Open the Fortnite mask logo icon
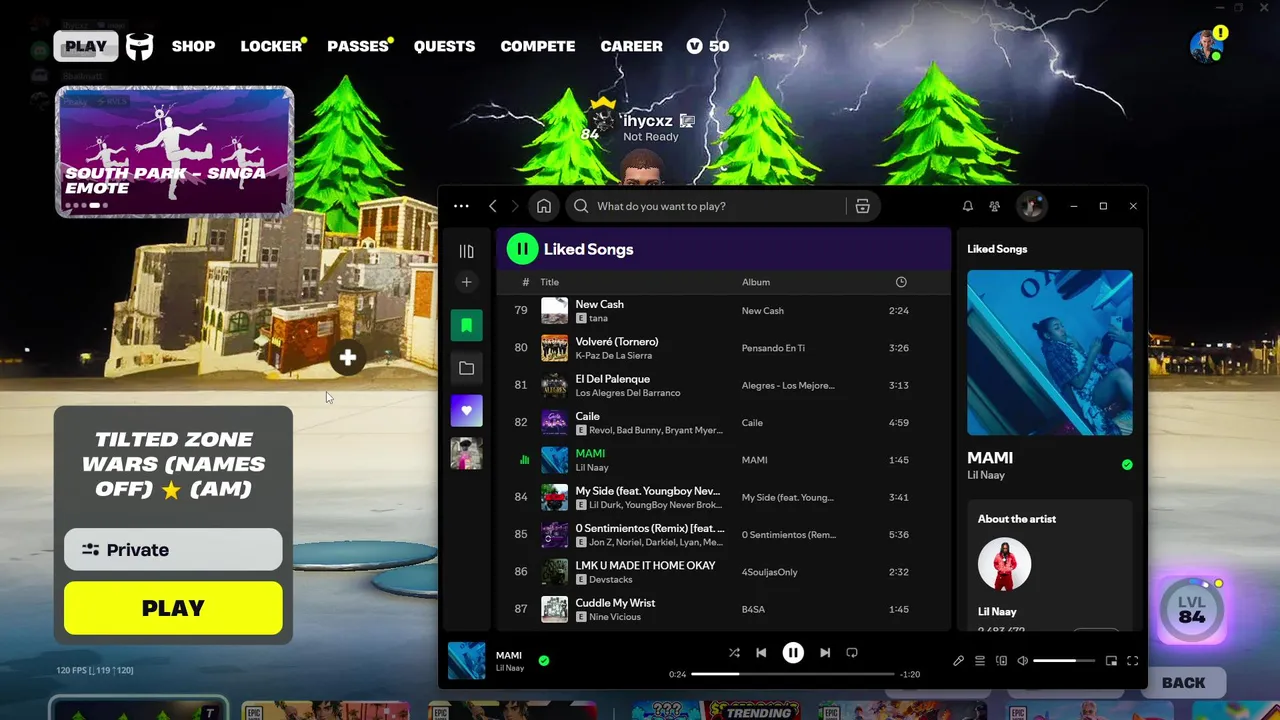The width and height of the screenshot is (1280, 720). point(140,46)
